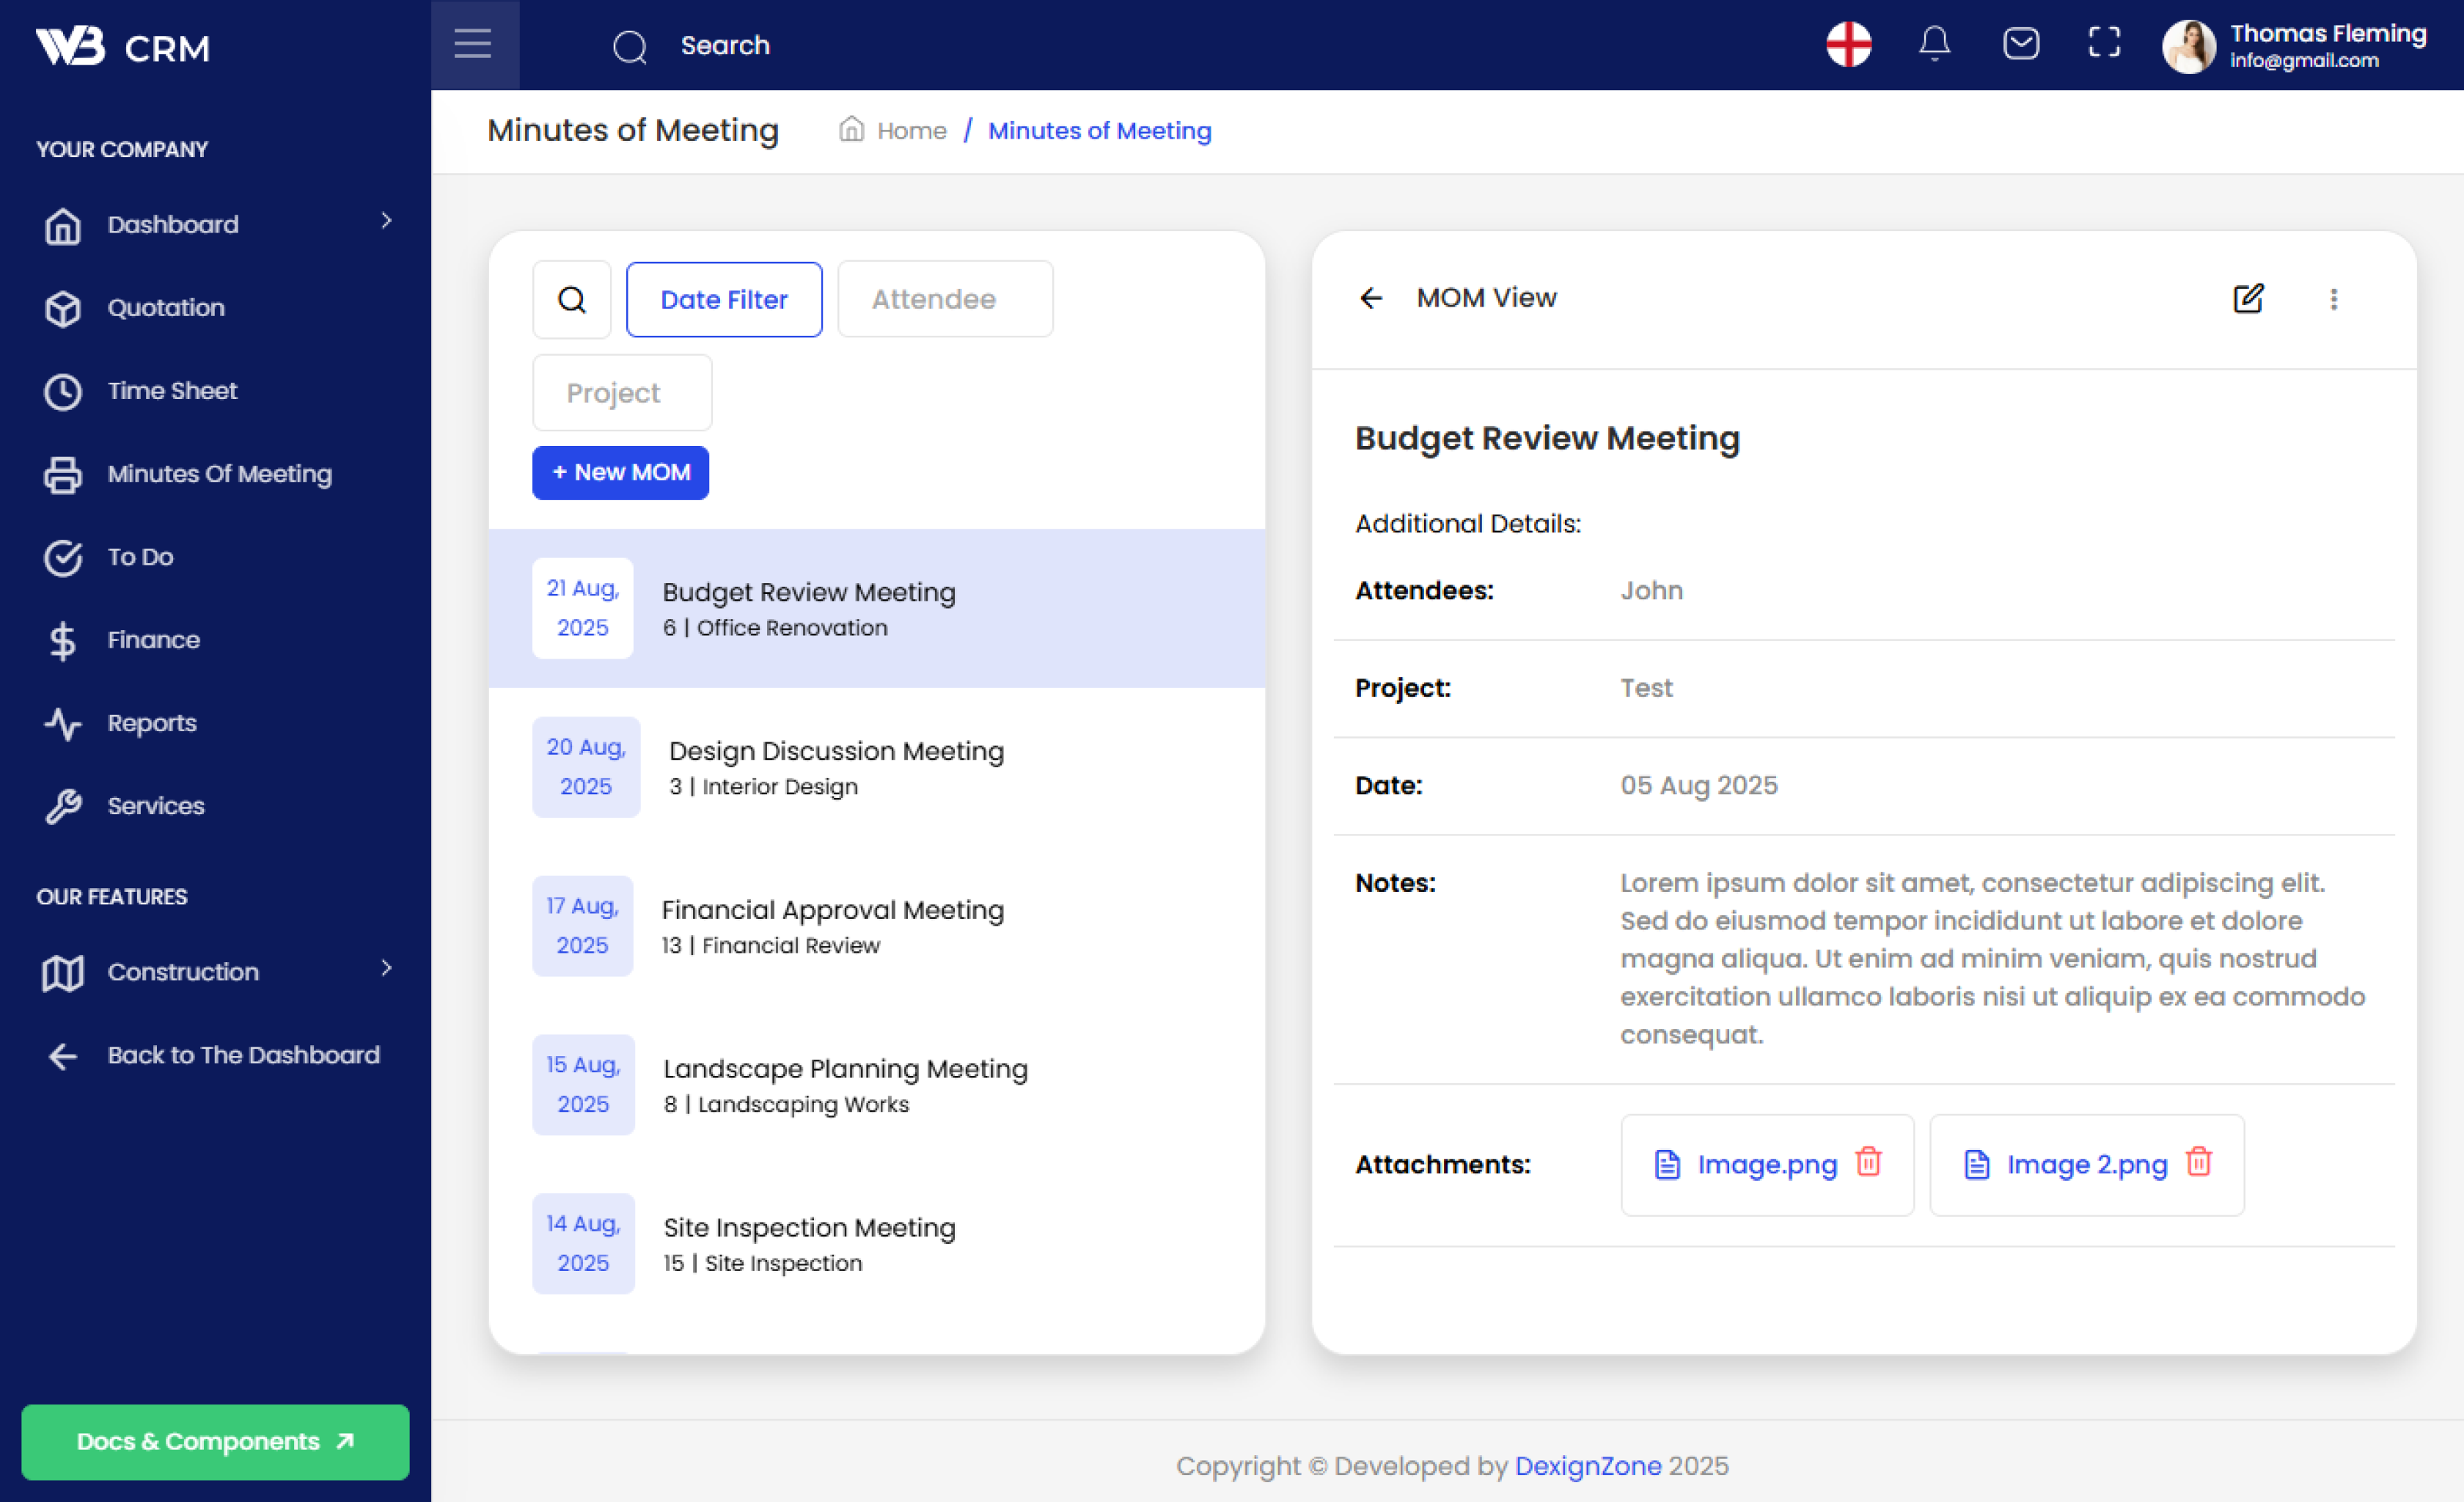Screen dimensions: 2464x1502
Task: Open Finance from the sidebar
Action: pos(153,640)
